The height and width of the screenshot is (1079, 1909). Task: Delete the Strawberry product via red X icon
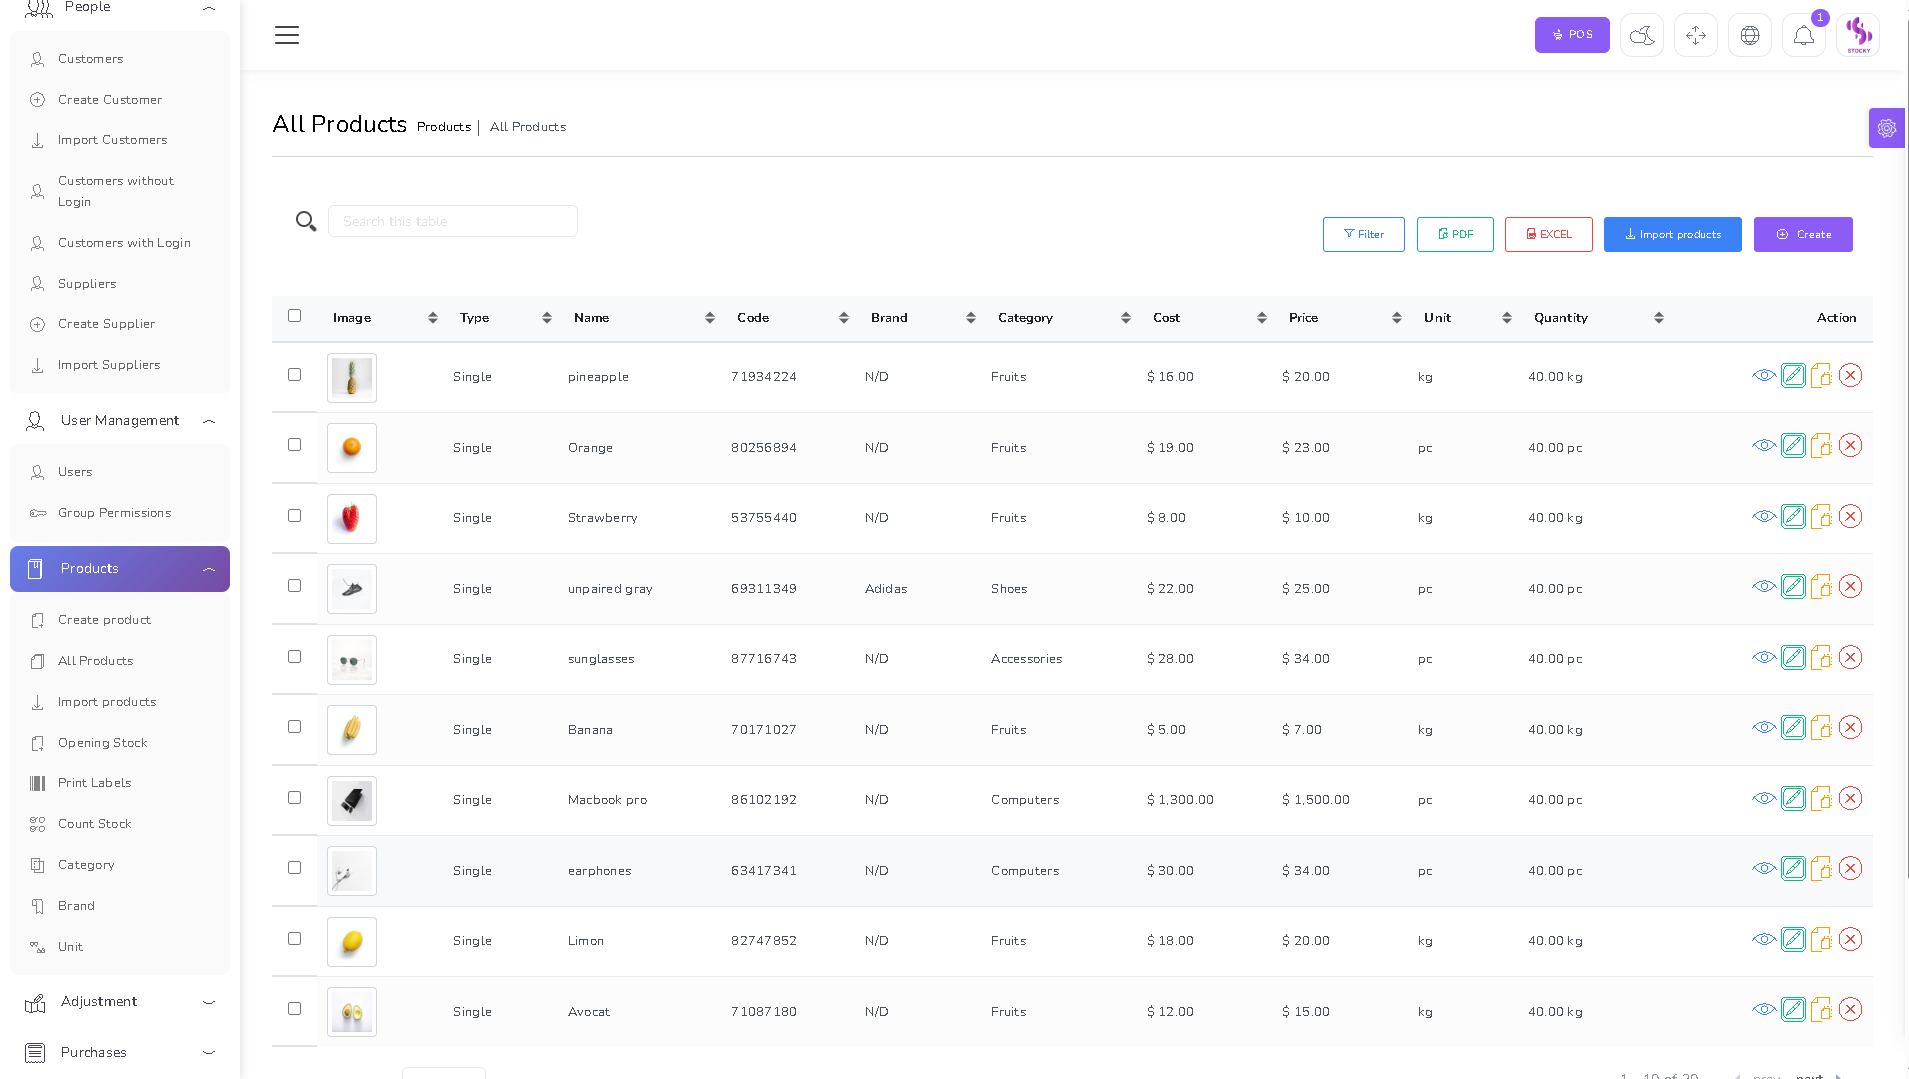click(x=1850, y=517)
